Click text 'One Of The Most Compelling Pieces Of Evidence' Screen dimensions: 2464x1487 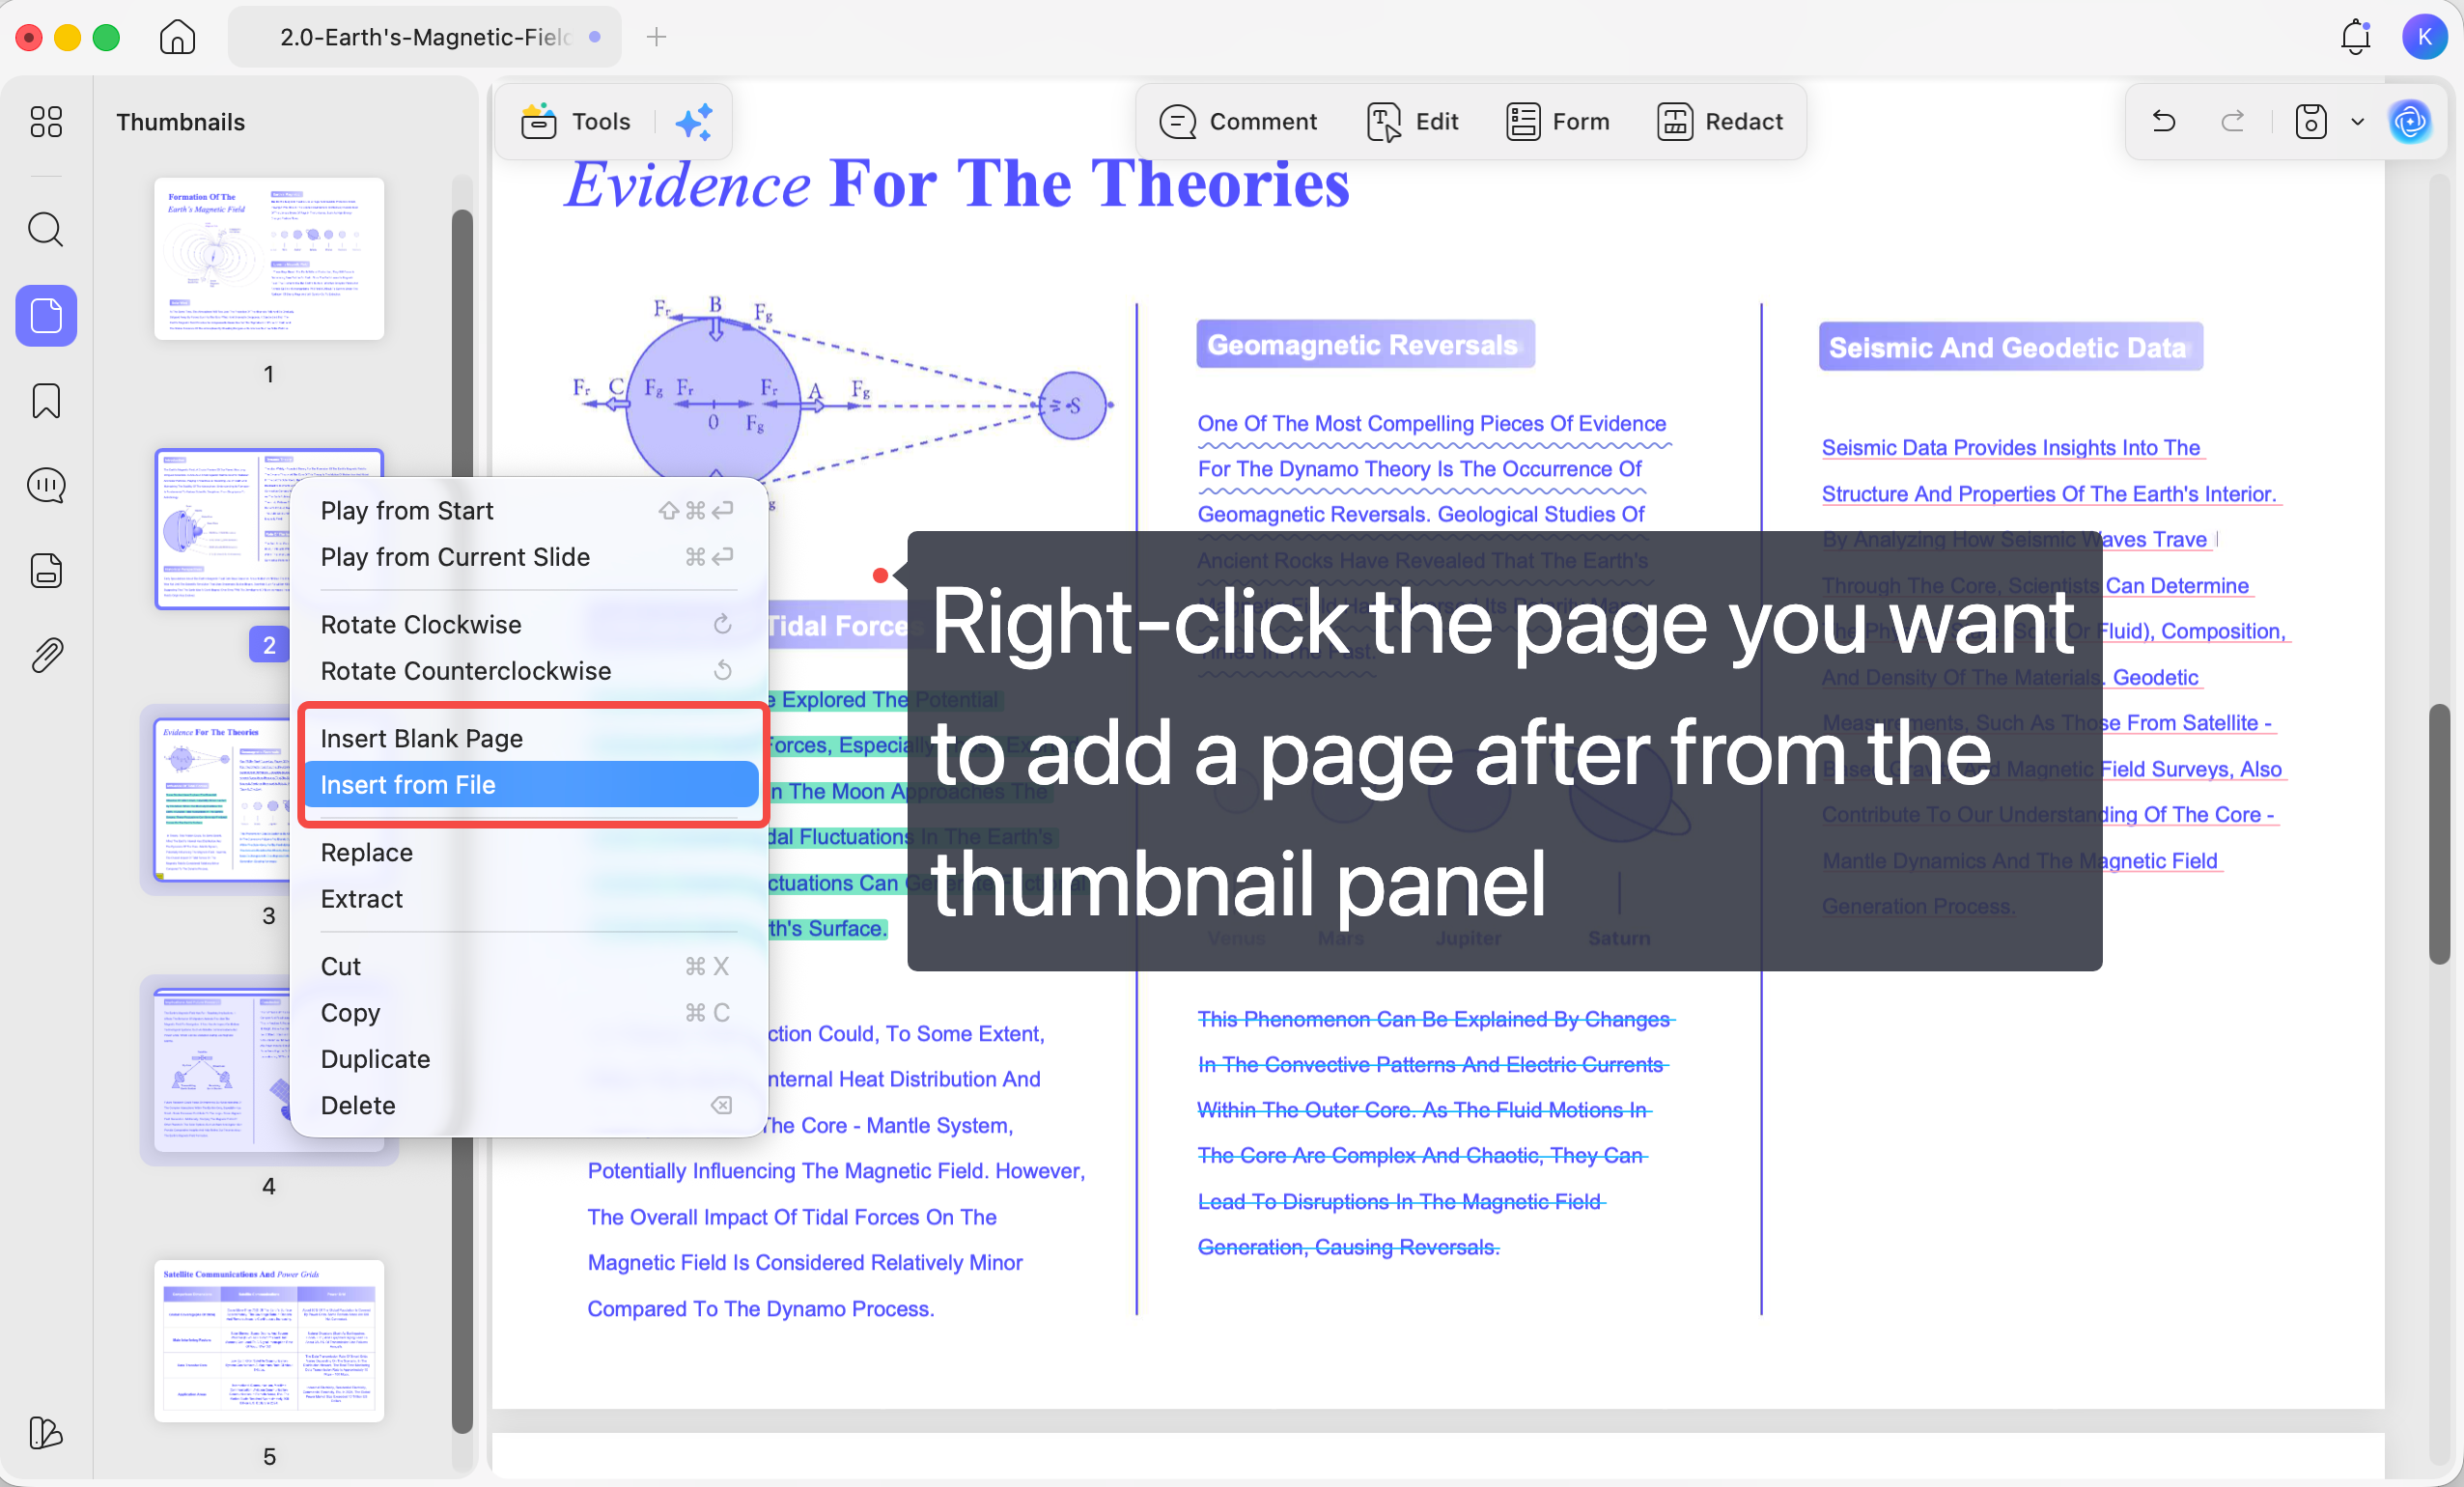pos(1431,424)
